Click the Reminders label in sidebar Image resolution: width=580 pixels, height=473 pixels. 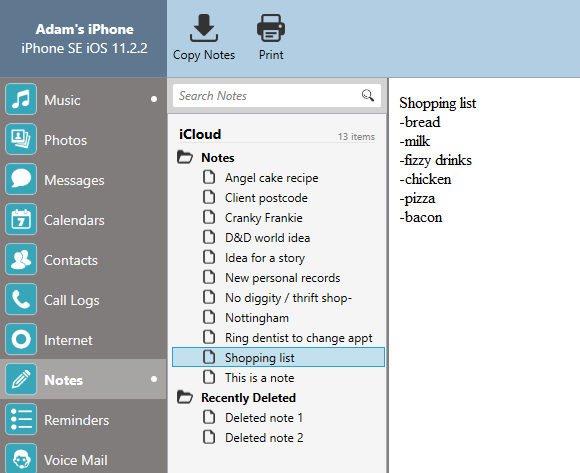[77, 420]
